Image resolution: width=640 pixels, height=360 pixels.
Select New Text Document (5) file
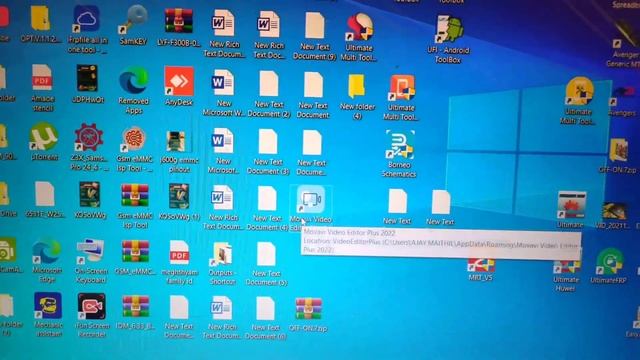266,255
